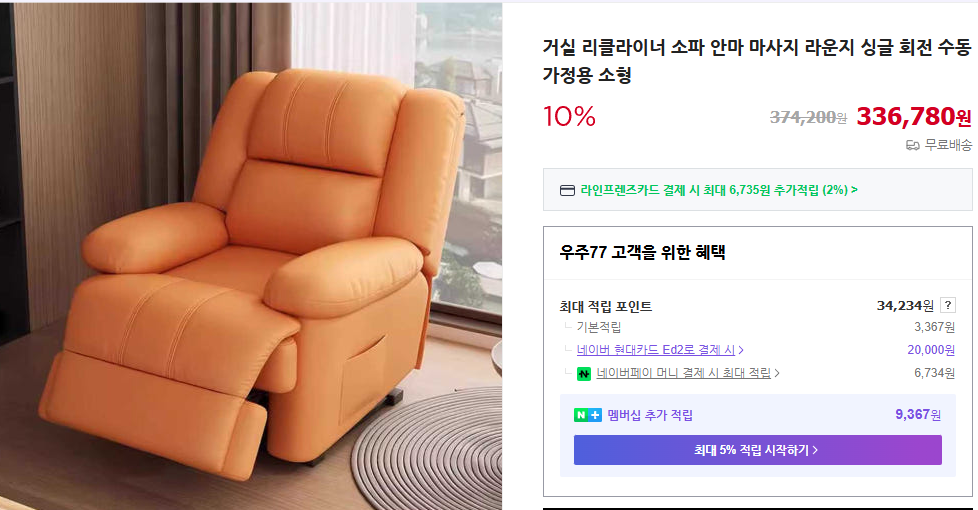Expand the arrow after 네이버 현대카드 Ed2 link
The width and height of the screenshot is (978, 510).
point(741,350)
